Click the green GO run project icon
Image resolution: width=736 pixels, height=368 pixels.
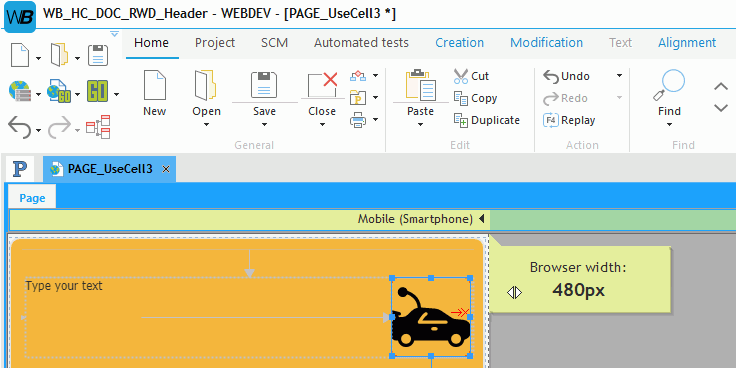click(x=97, y=91)
